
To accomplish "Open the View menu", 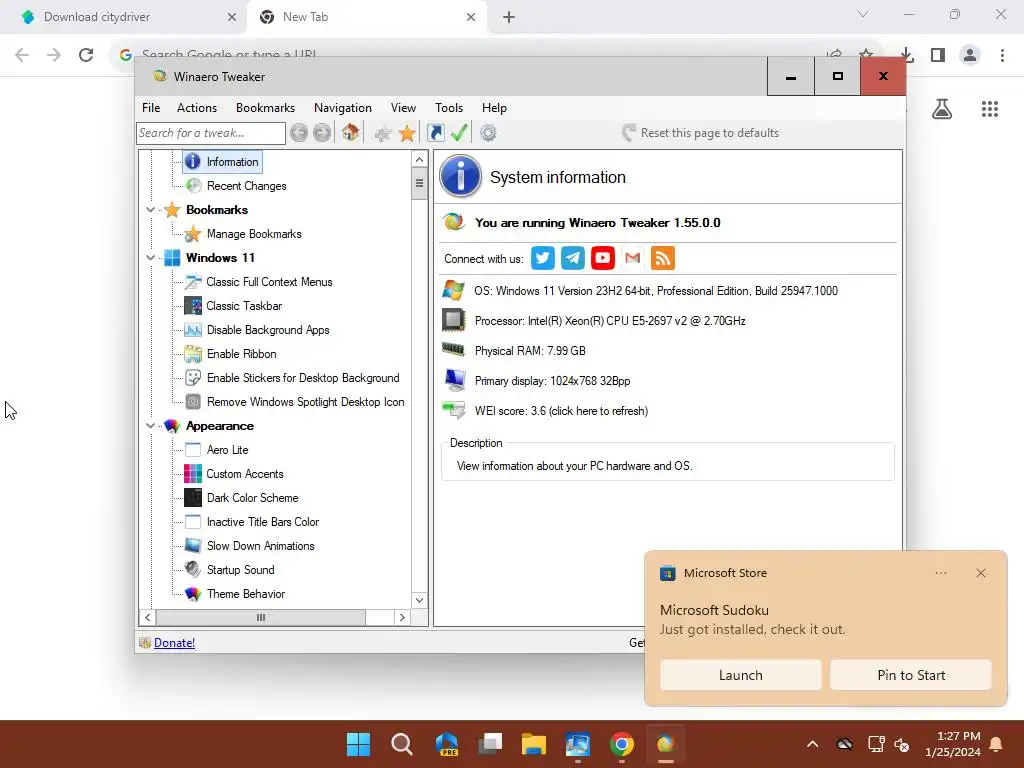I will click(x=403, y=108).
